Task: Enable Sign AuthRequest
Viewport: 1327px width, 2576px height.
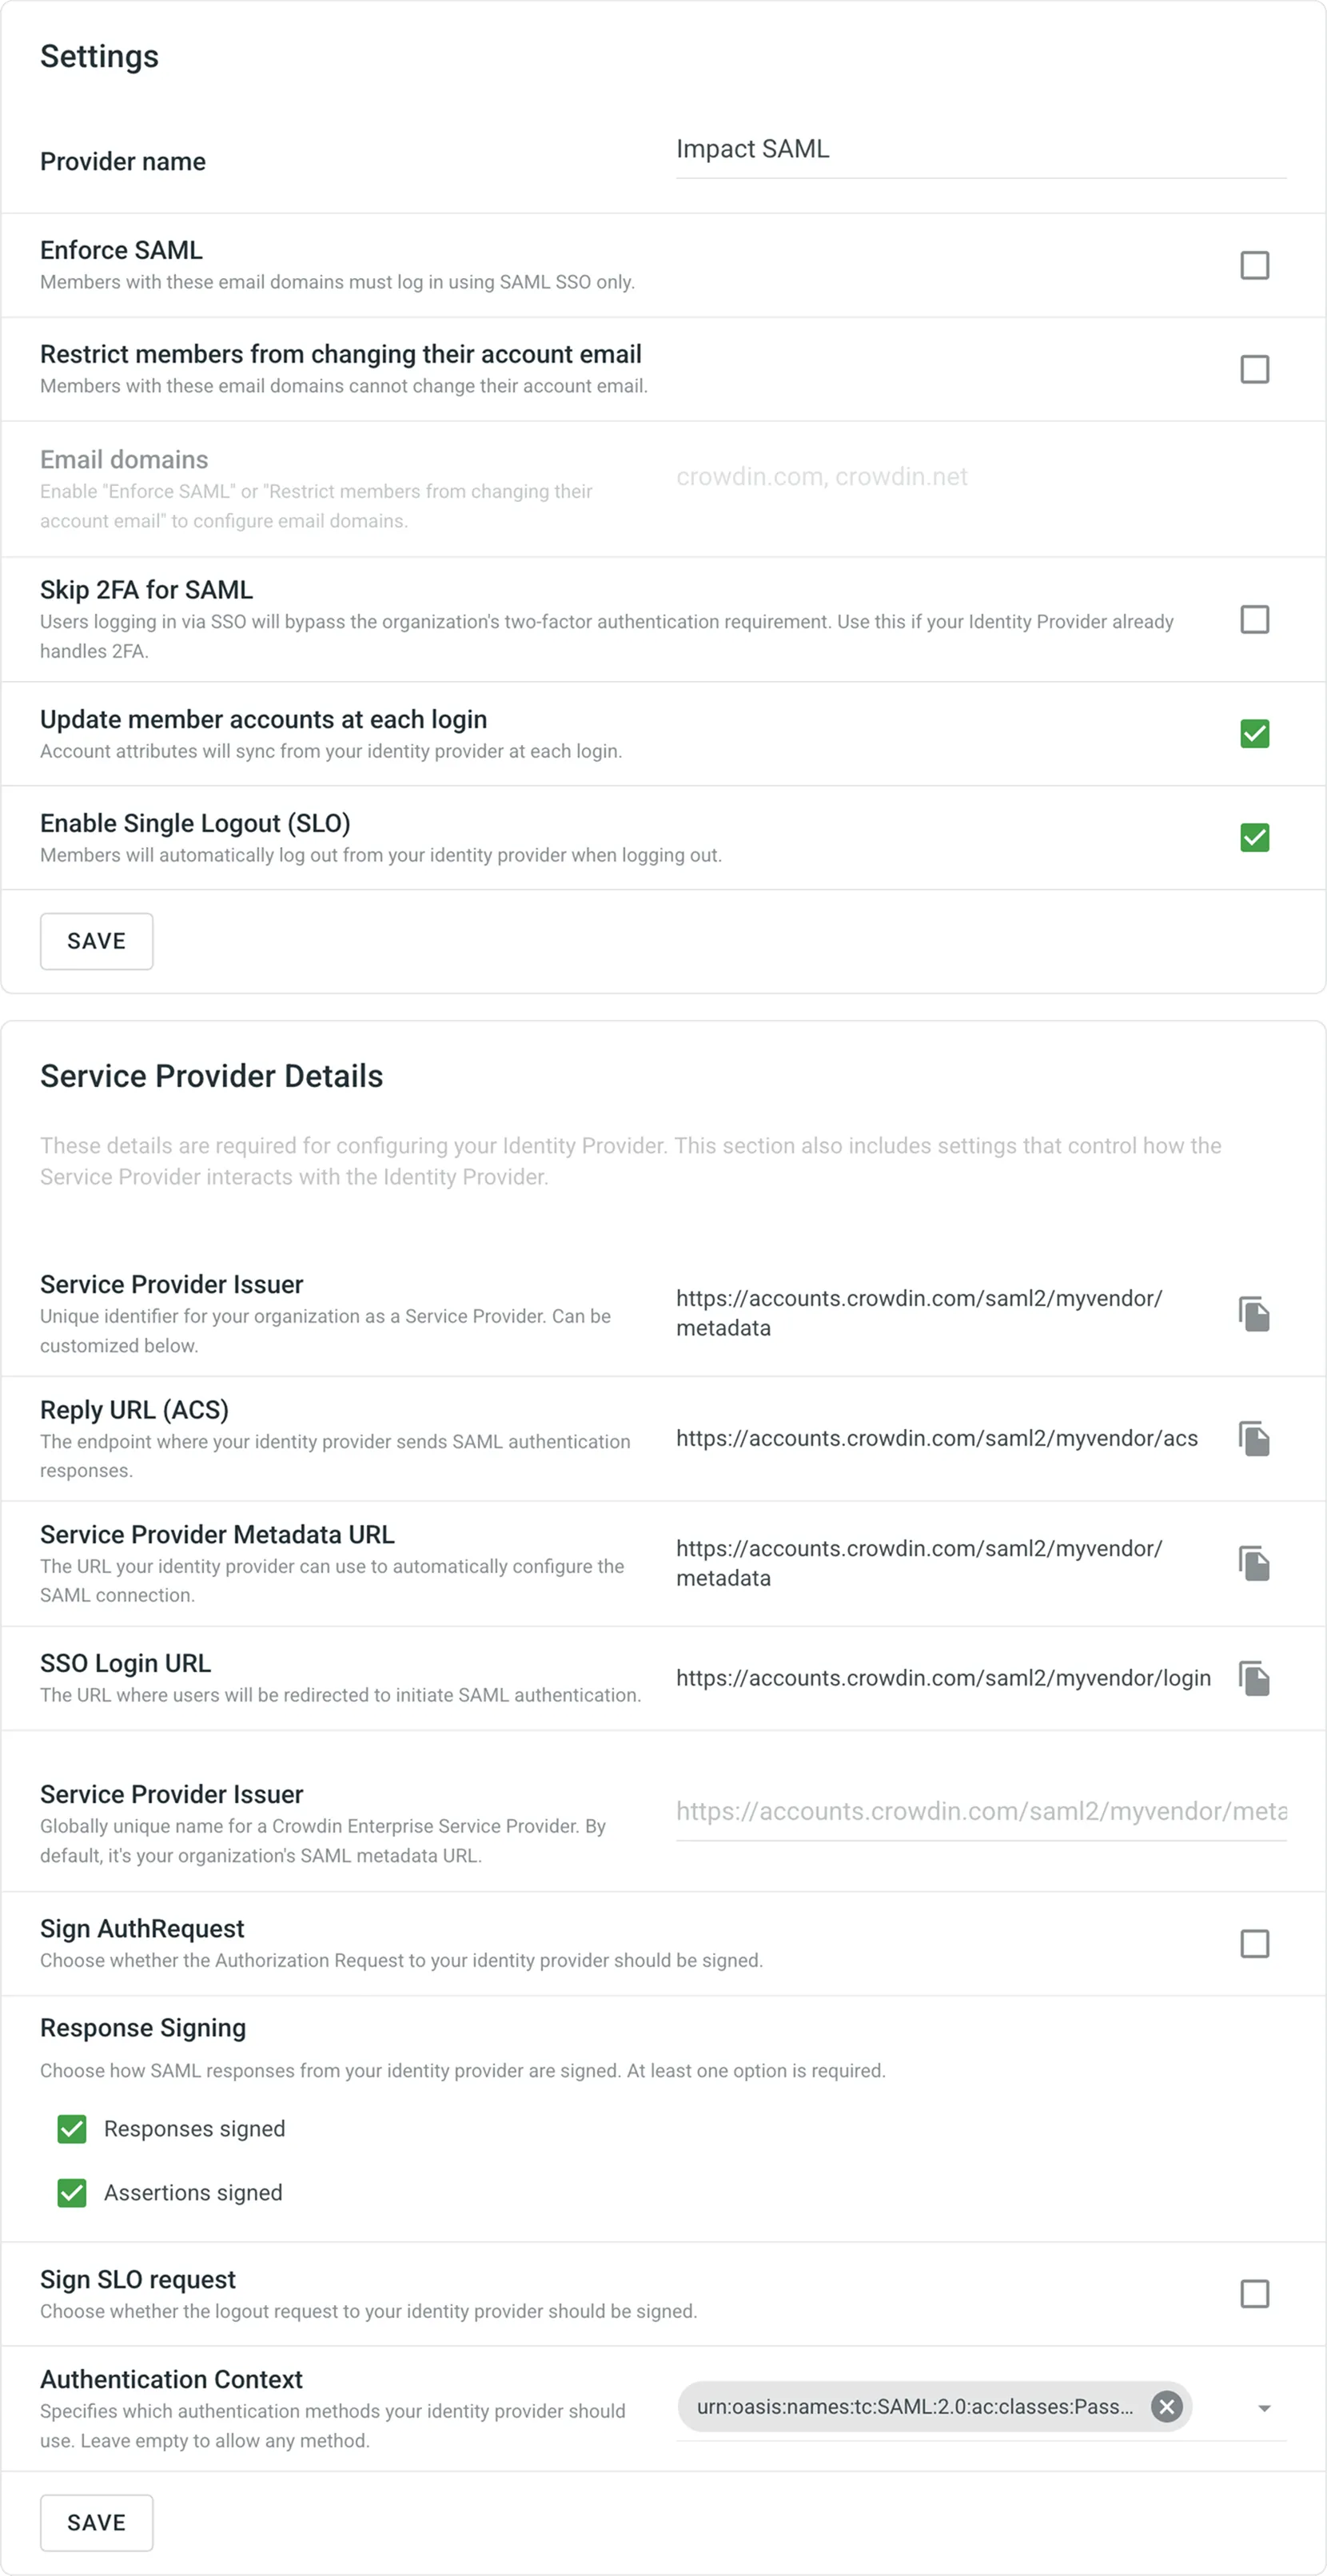Action: (x=1253, y=1943)
